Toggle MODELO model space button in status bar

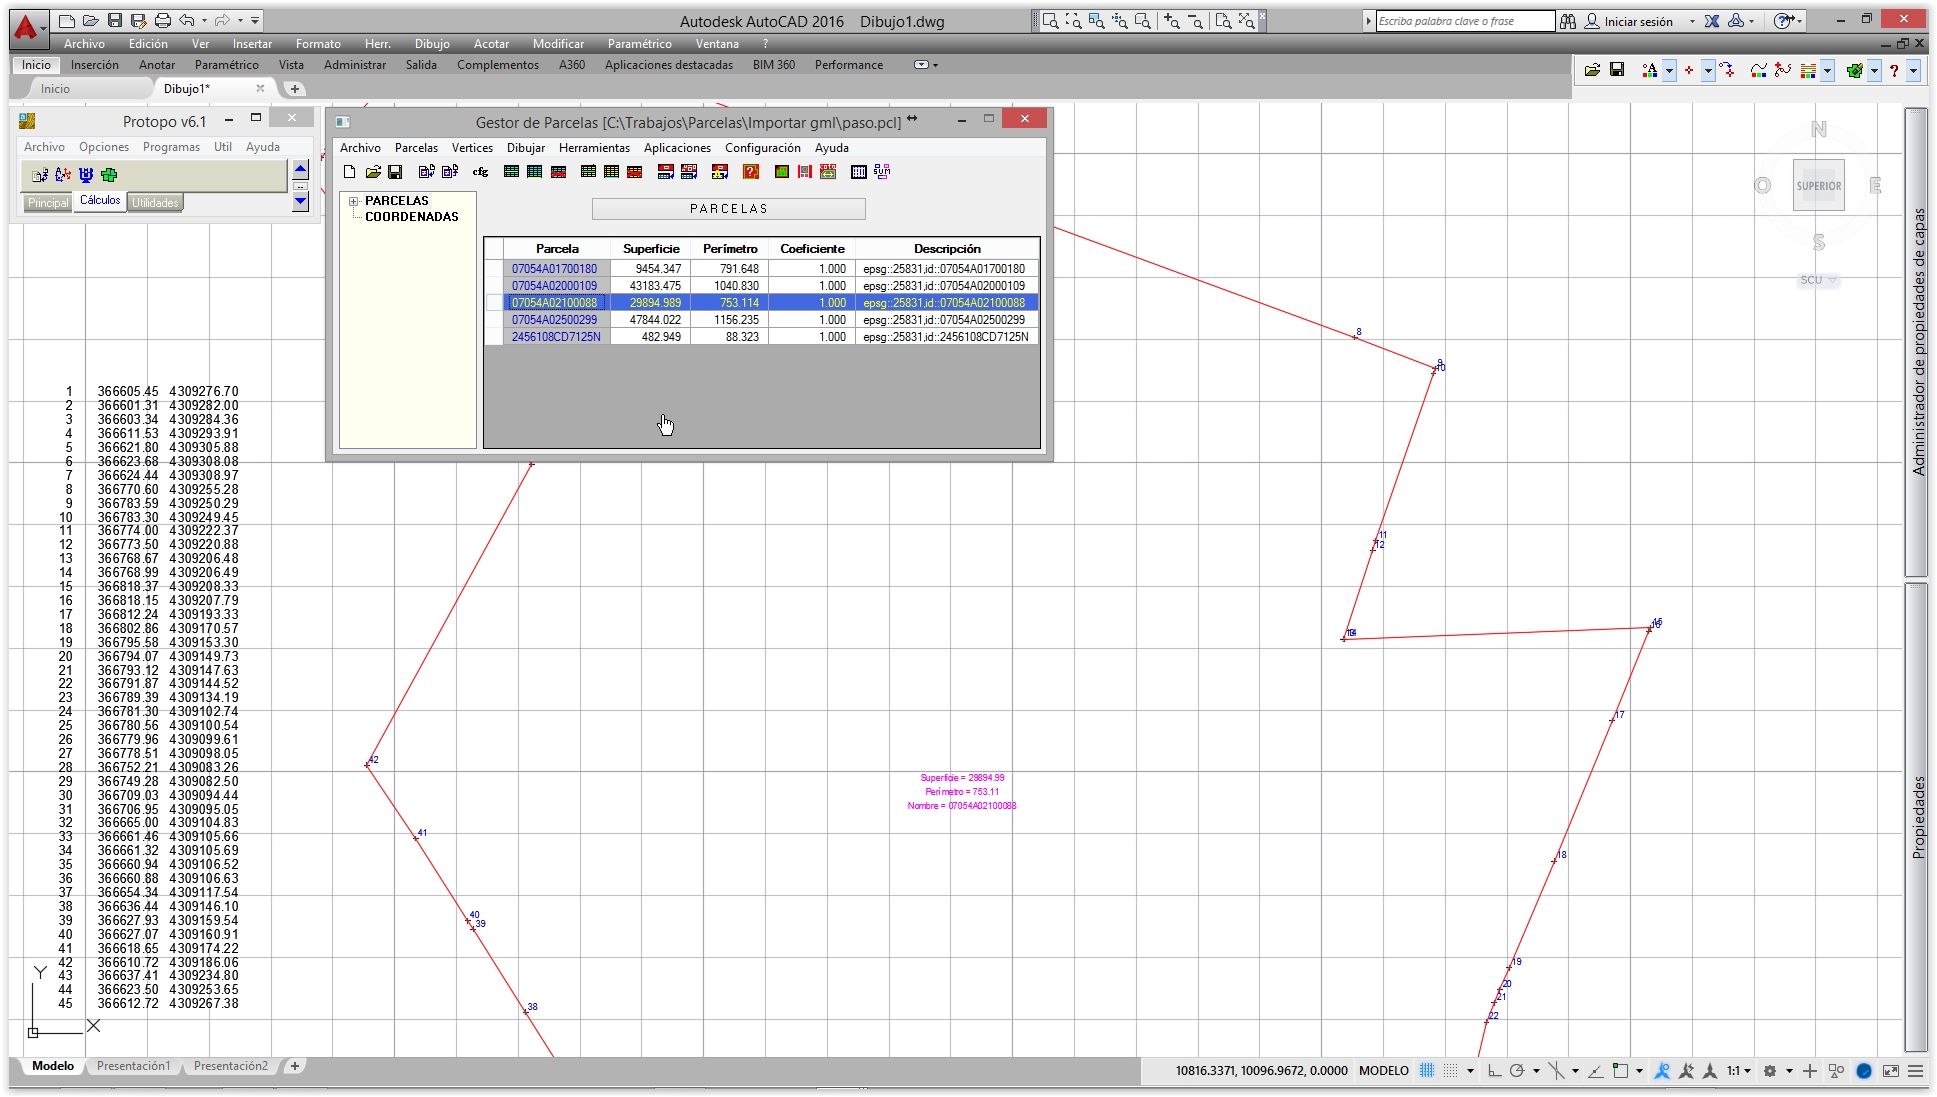[1384, 1071]
